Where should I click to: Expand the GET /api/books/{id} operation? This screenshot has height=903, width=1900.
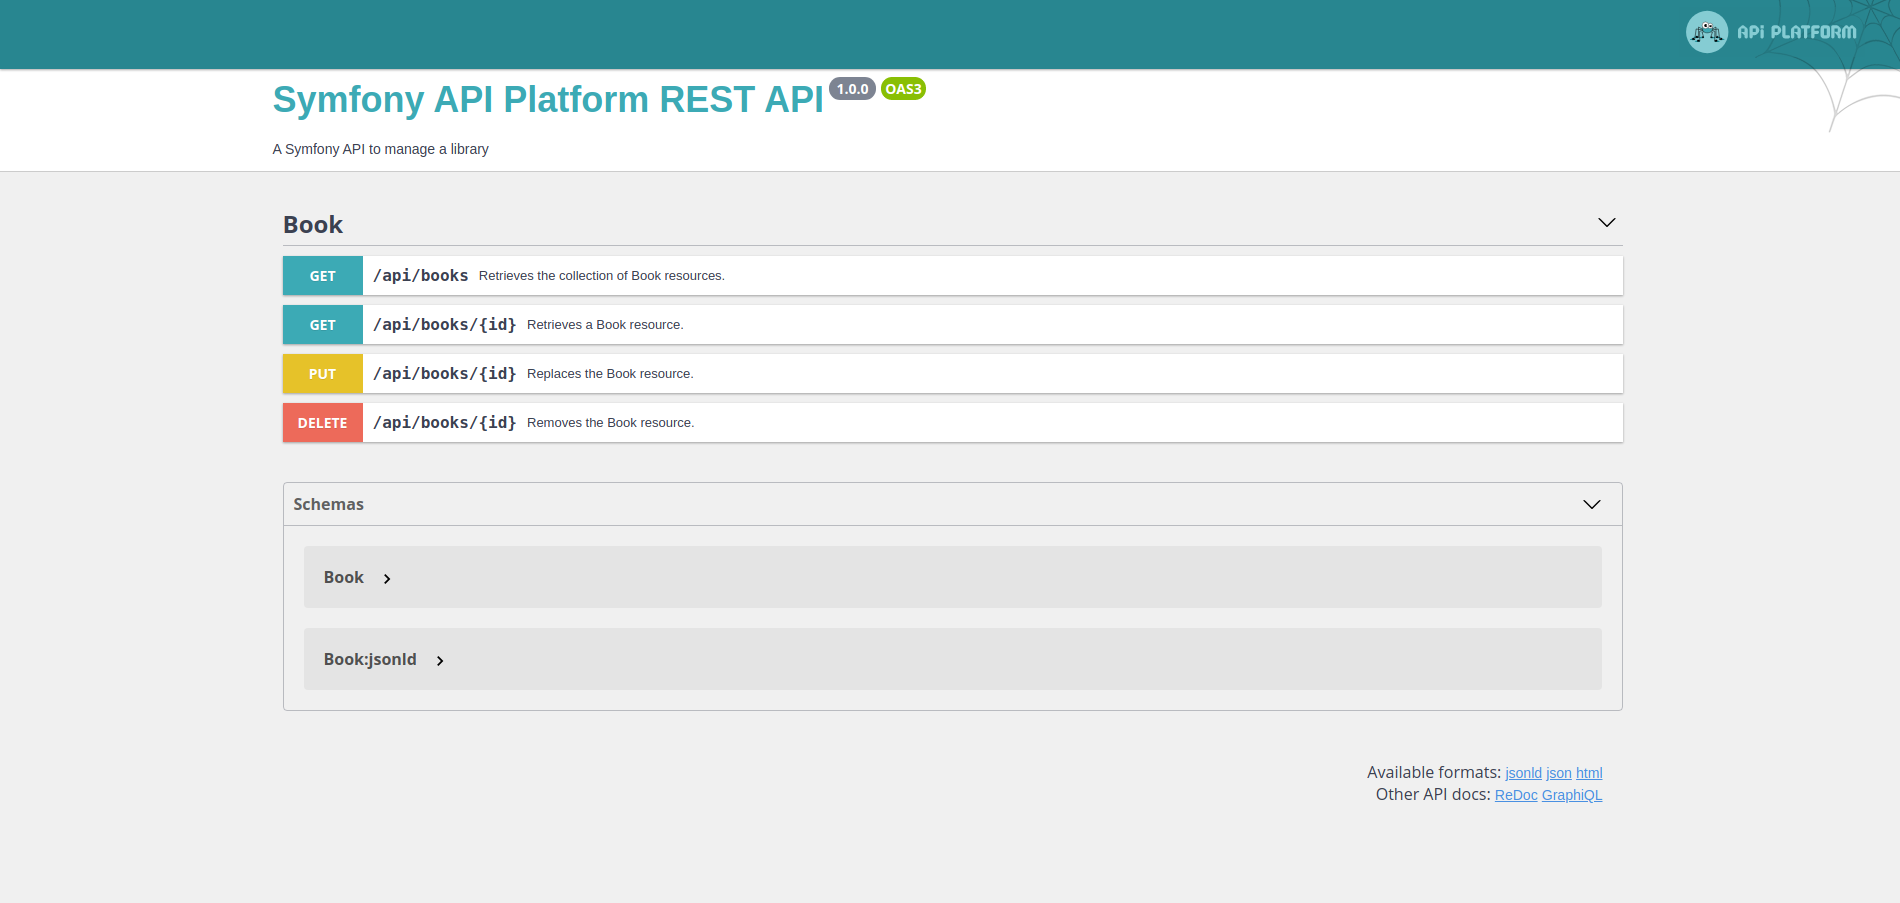coord(952,324)
